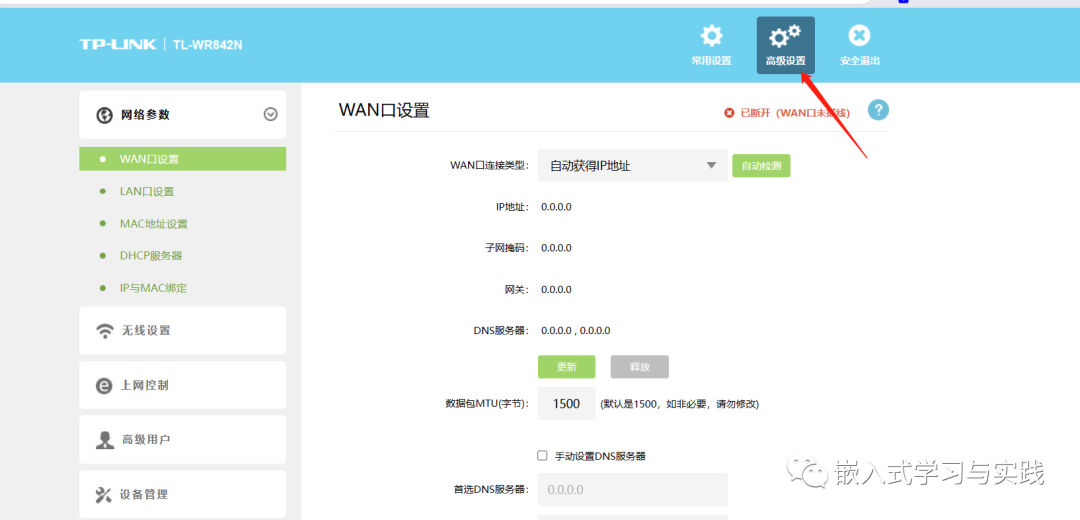Select WAN口设置 in sidebar
This screenshot has width=1080, height=520.
183,159
